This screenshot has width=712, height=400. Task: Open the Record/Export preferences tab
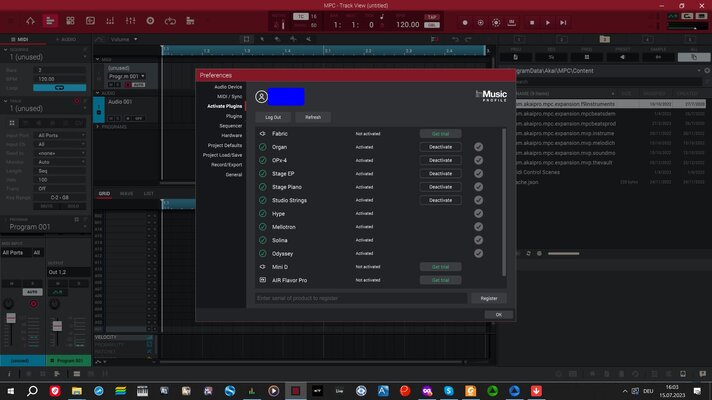point(227,165)
